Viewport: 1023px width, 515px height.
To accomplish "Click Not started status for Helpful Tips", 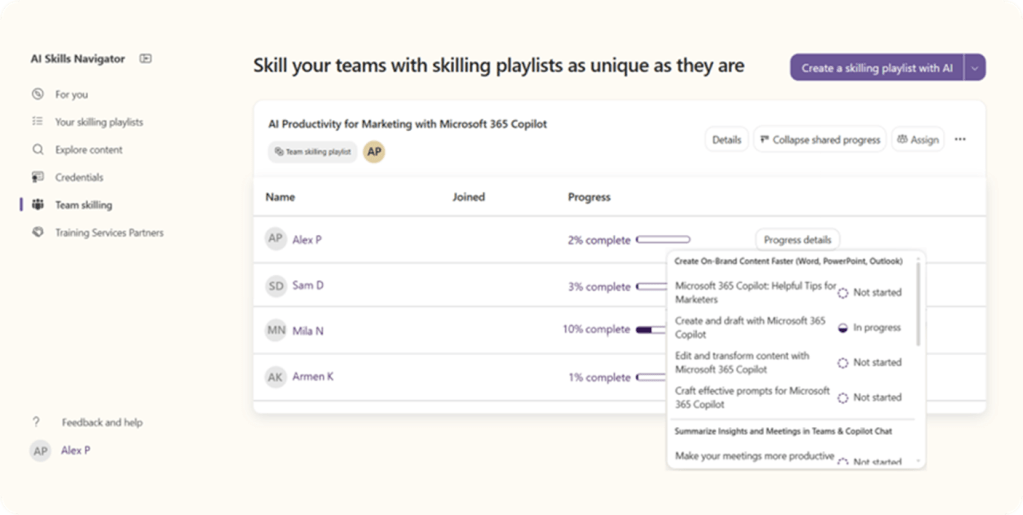I will (x=843, y=293).
